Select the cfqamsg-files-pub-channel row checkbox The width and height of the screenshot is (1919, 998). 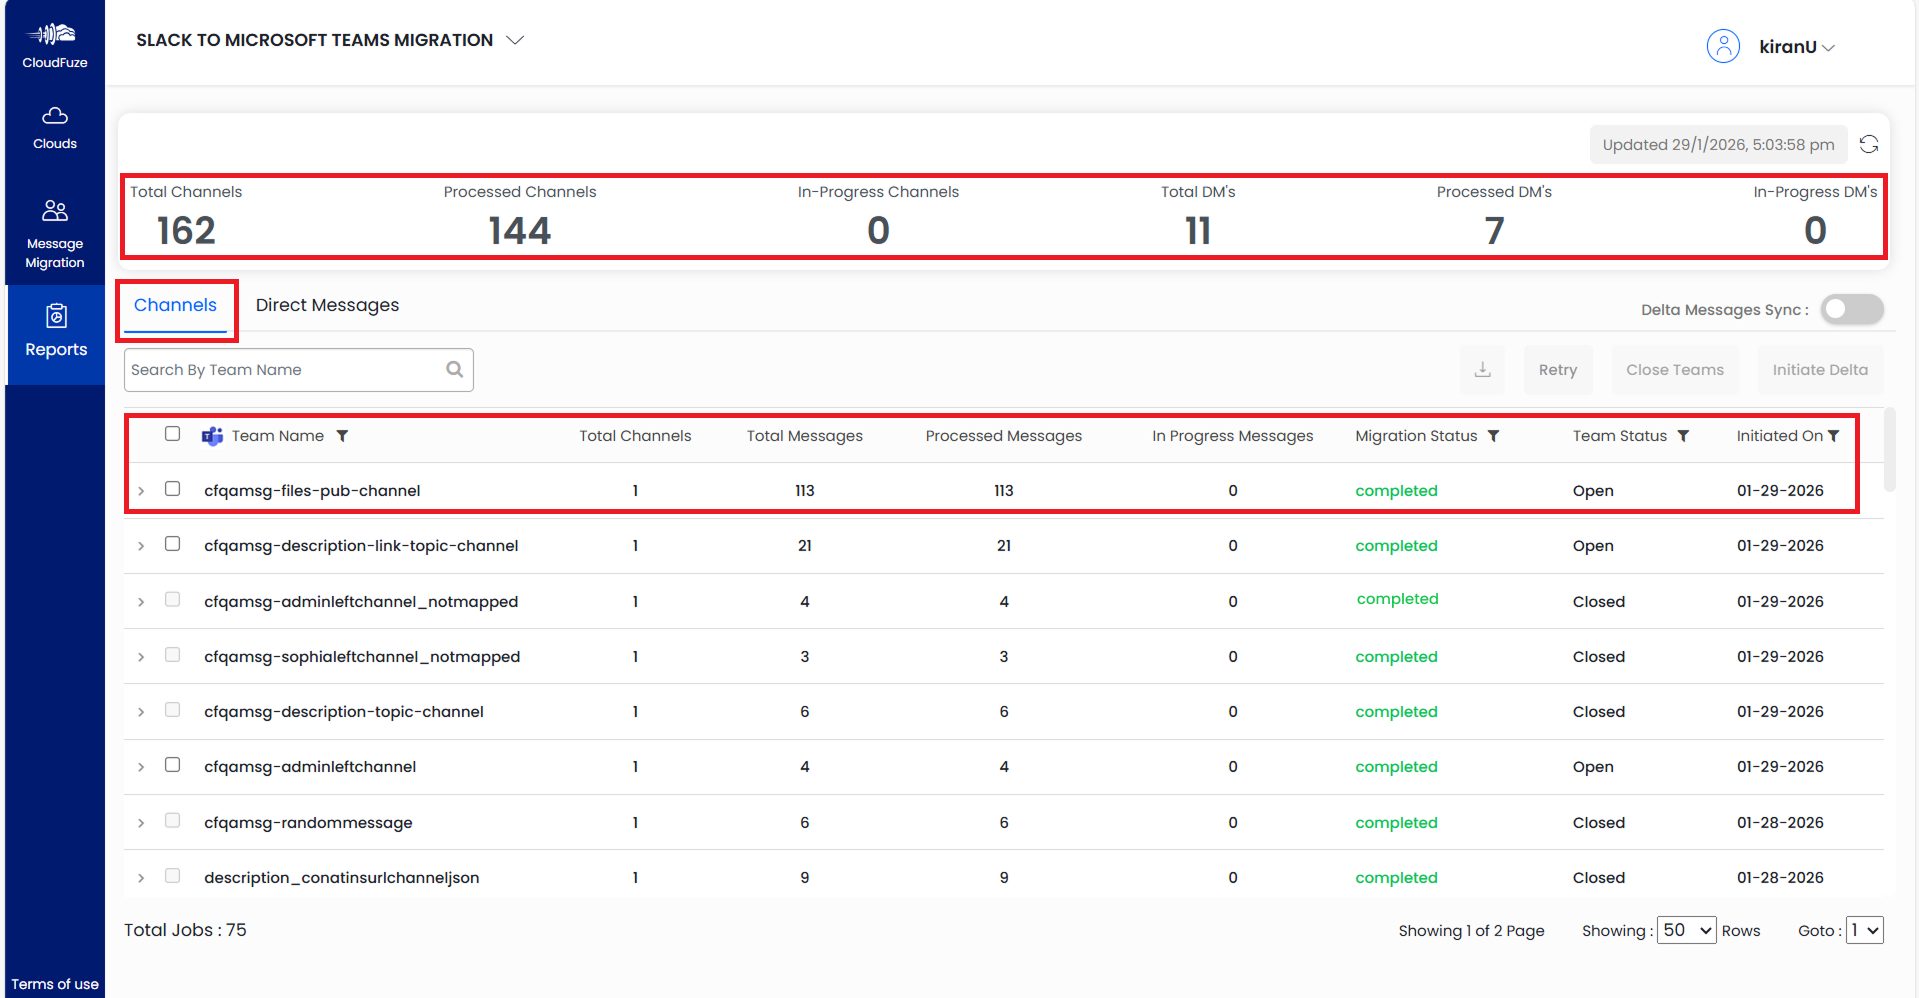coord(173,489)
